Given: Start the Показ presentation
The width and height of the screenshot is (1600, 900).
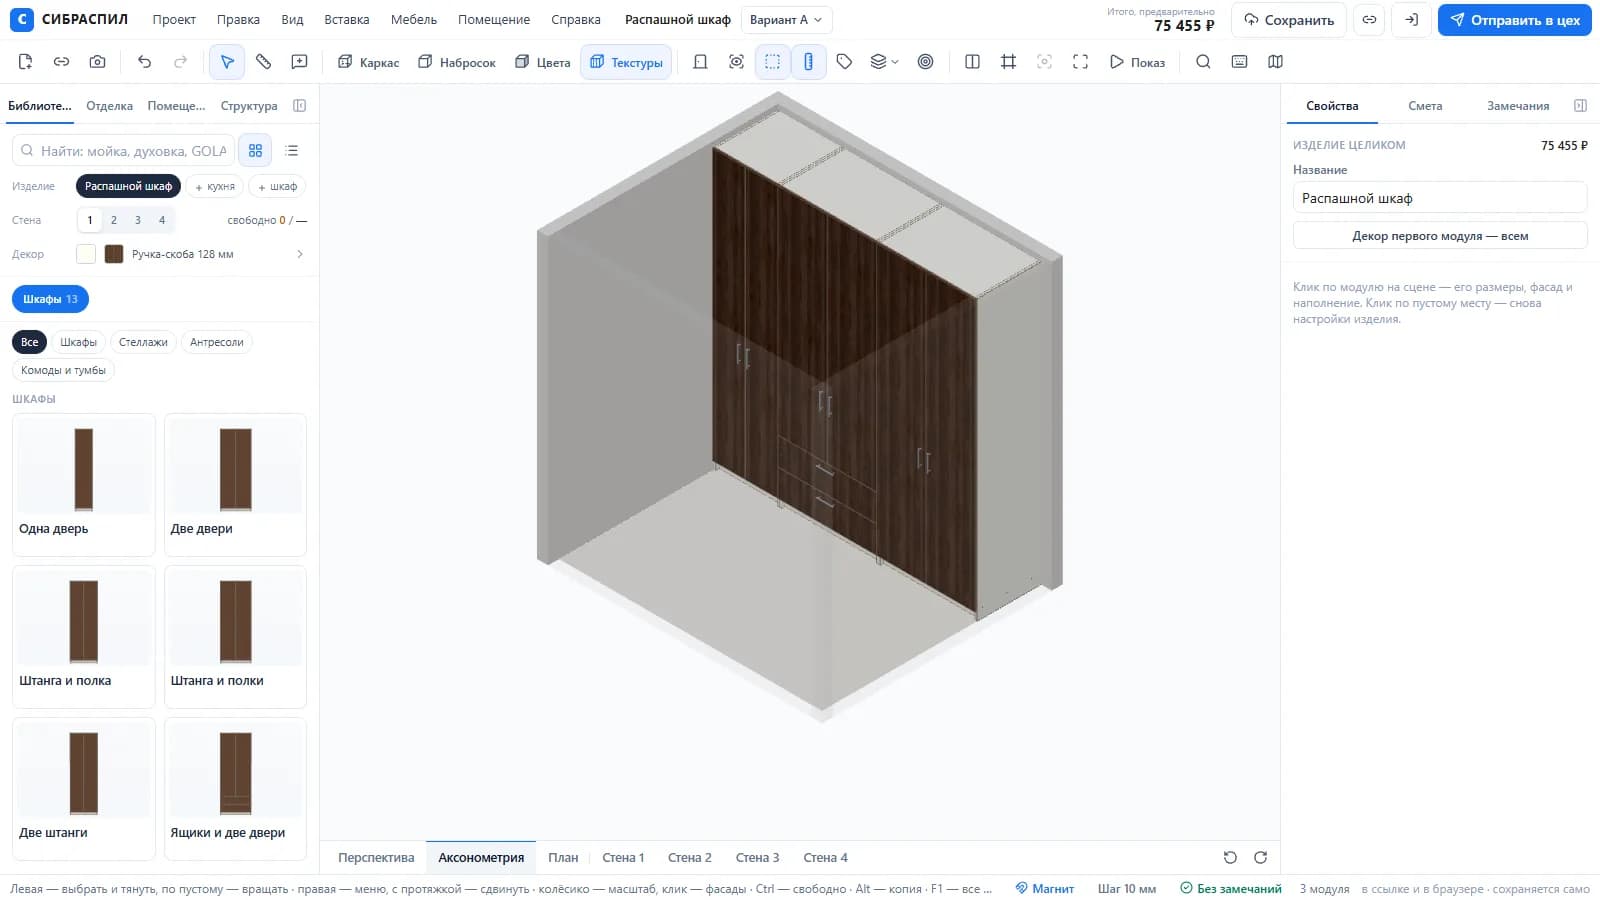Looking at the screenshot, I should [x=1137, y=62].
